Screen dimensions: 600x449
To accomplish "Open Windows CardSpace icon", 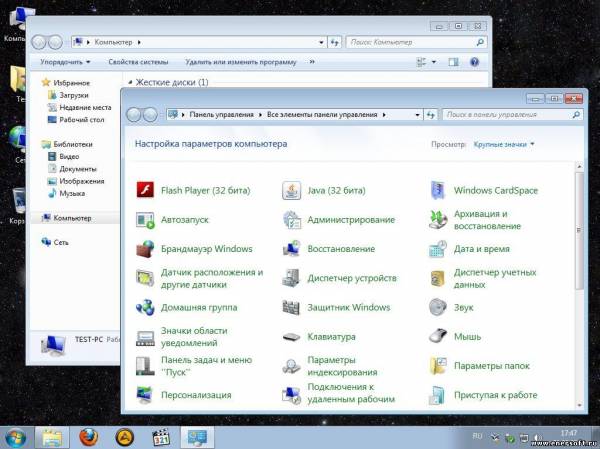I will [438, 190].
